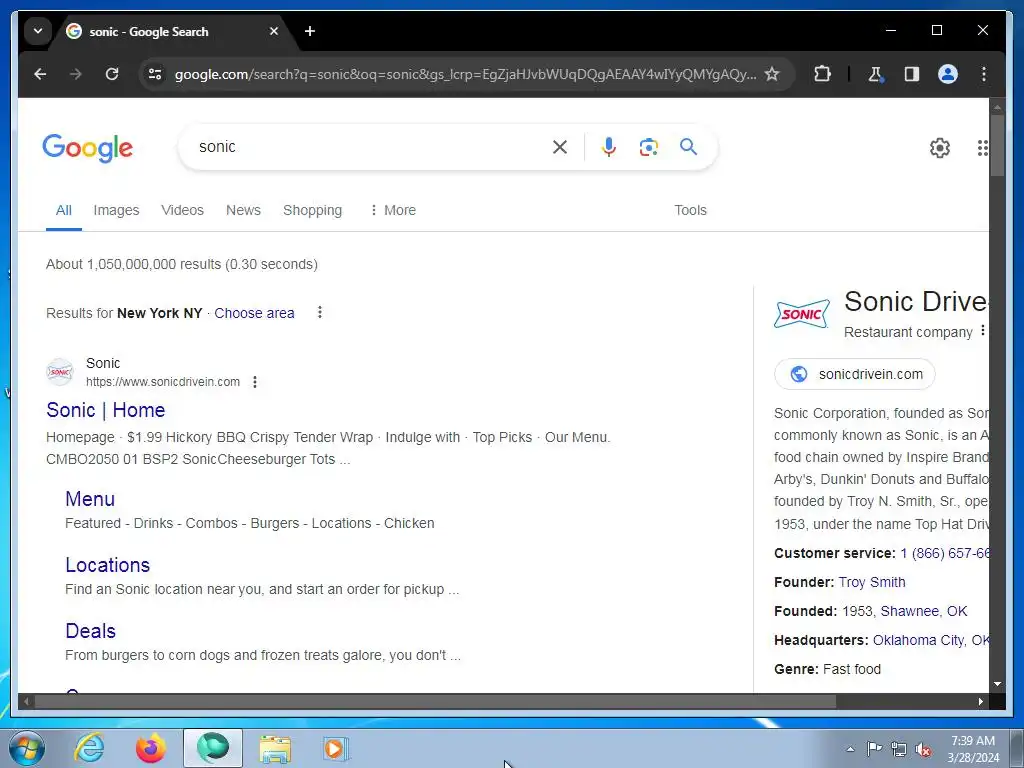Open Chrome Labs flask icon
The image size is (1024, 768).
click(x=876, y=74)
